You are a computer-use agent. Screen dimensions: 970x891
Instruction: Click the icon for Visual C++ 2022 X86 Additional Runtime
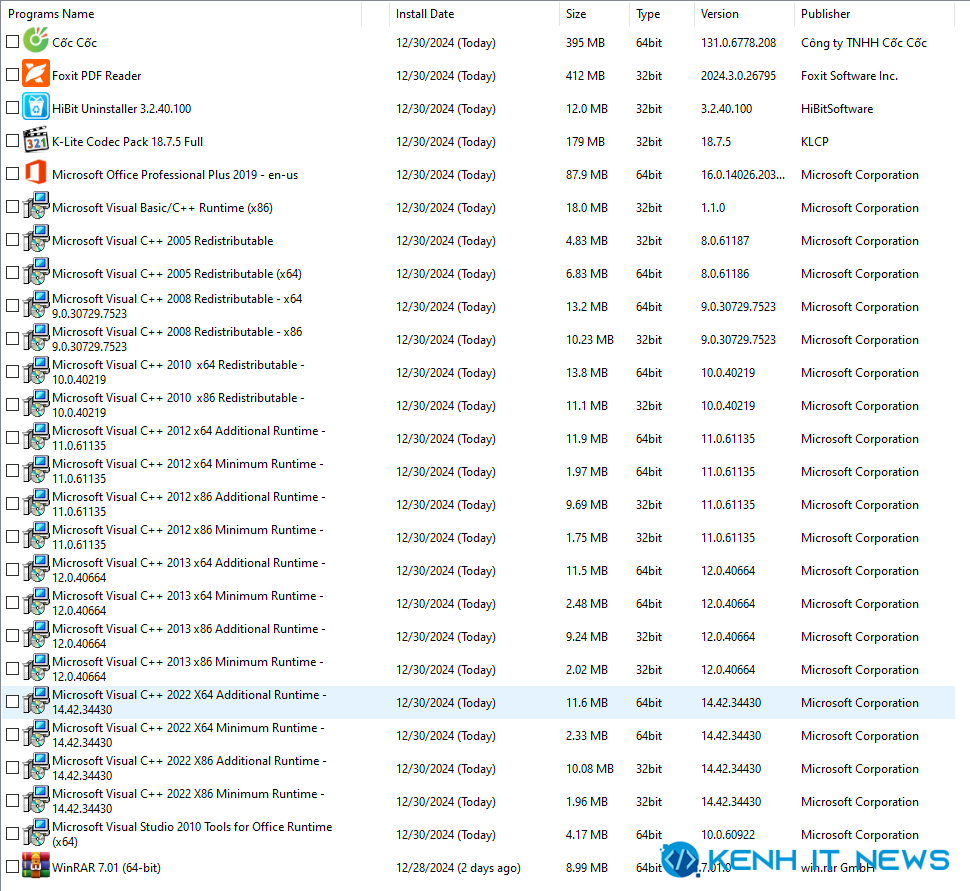[x=36, y=766]
